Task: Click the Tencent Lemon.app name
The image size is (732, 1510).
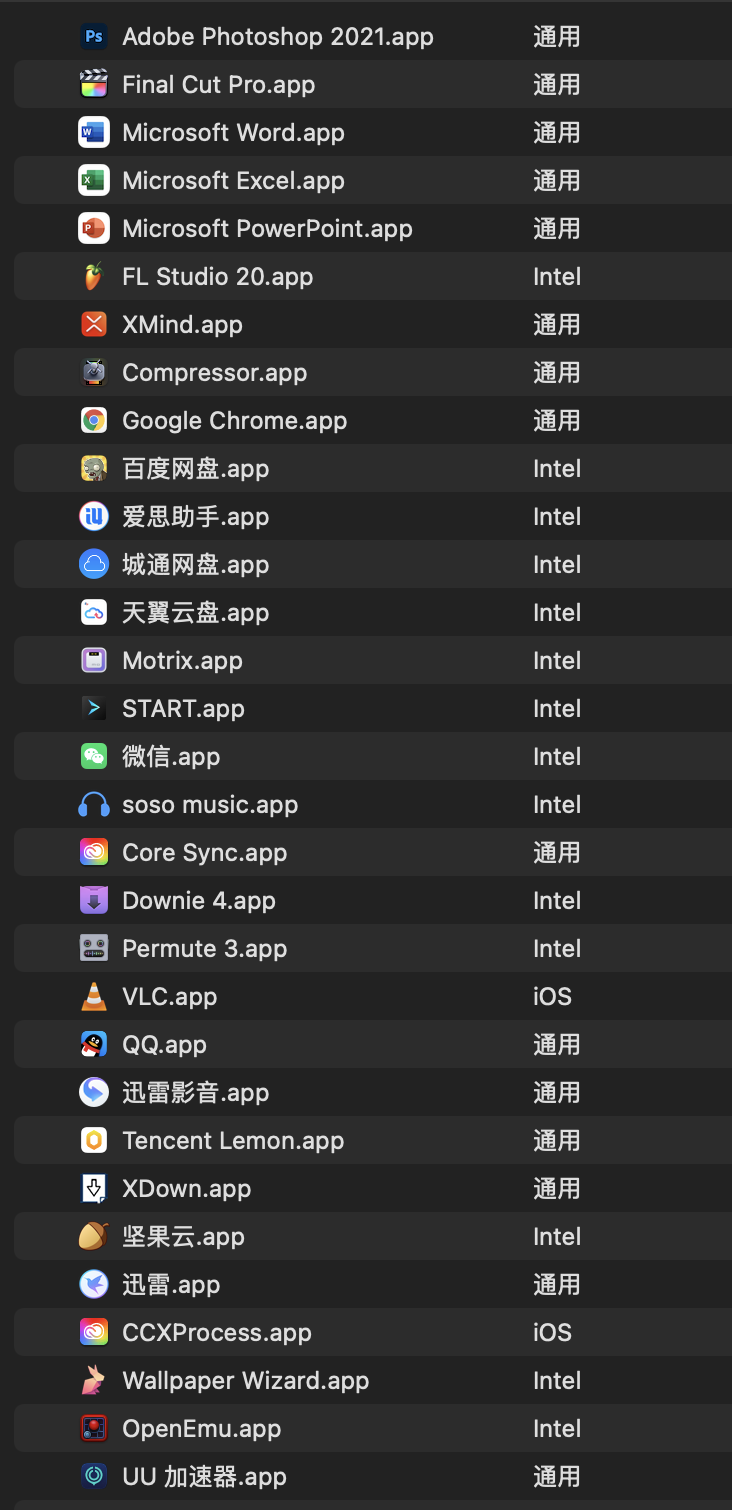Action: 232,1141
